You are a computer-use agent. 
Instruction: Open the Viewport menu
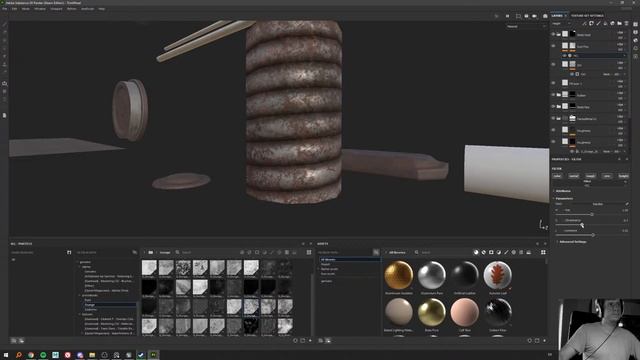[x=56, y=9]
